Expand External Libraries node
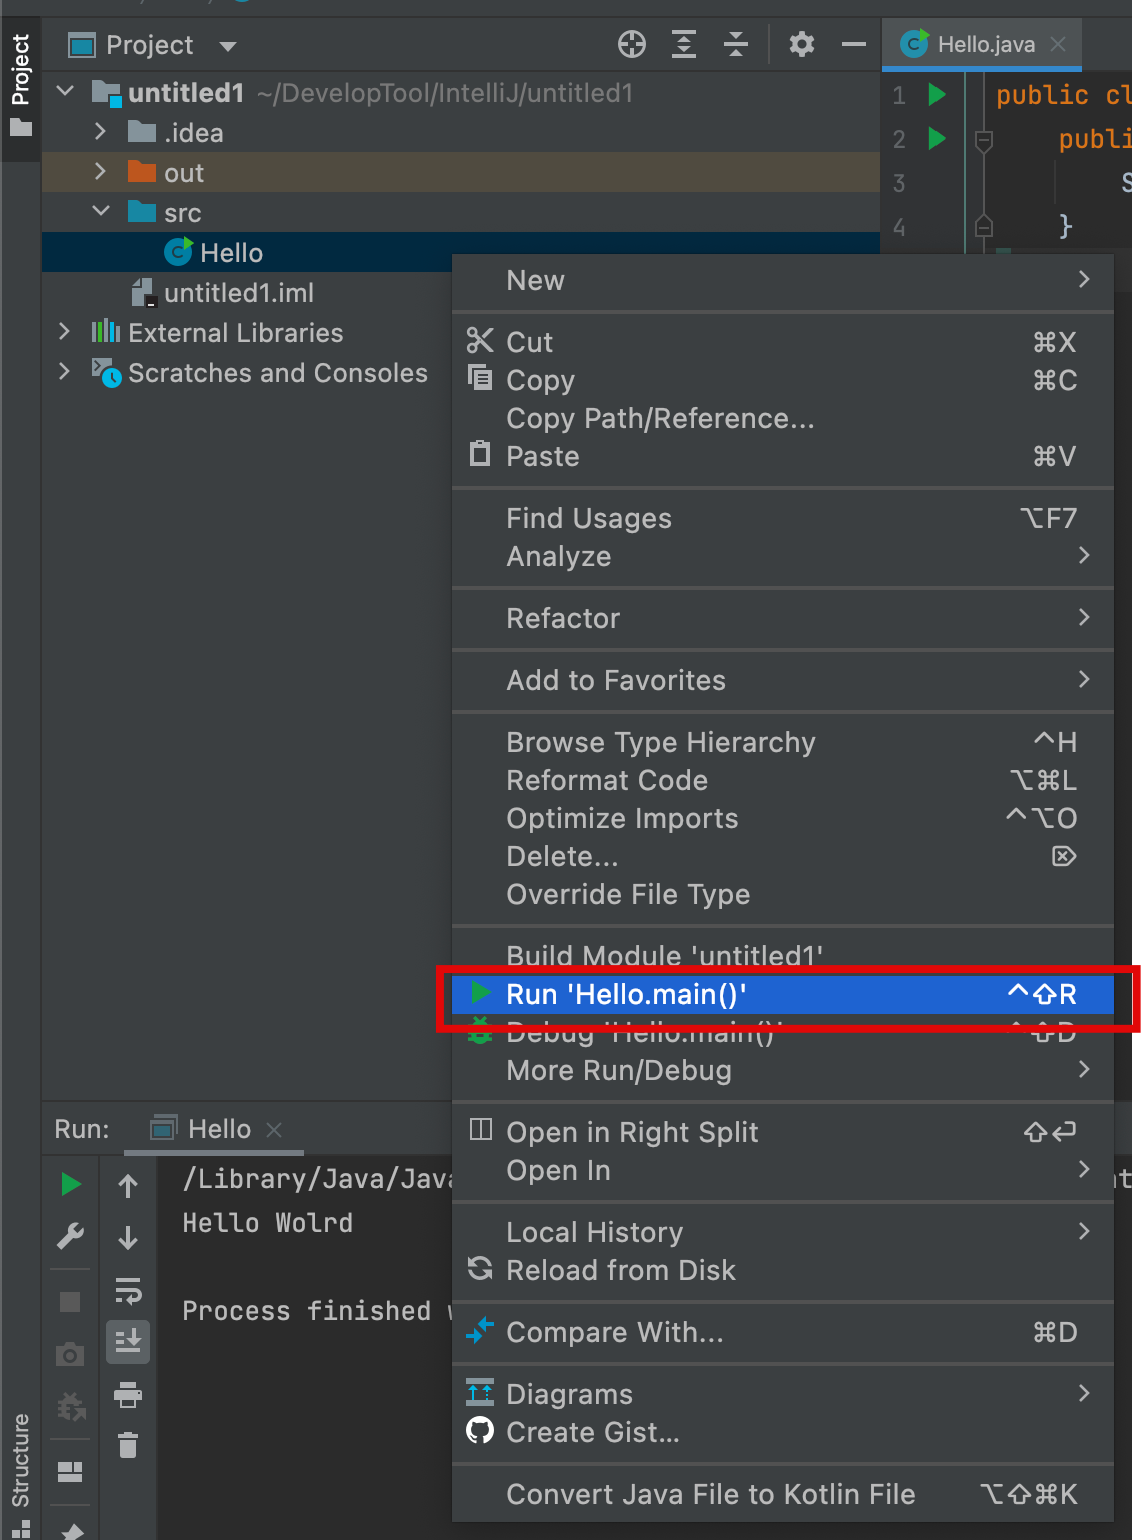The width and height of the screenshot is (1142, 1540). coord(64,332)
